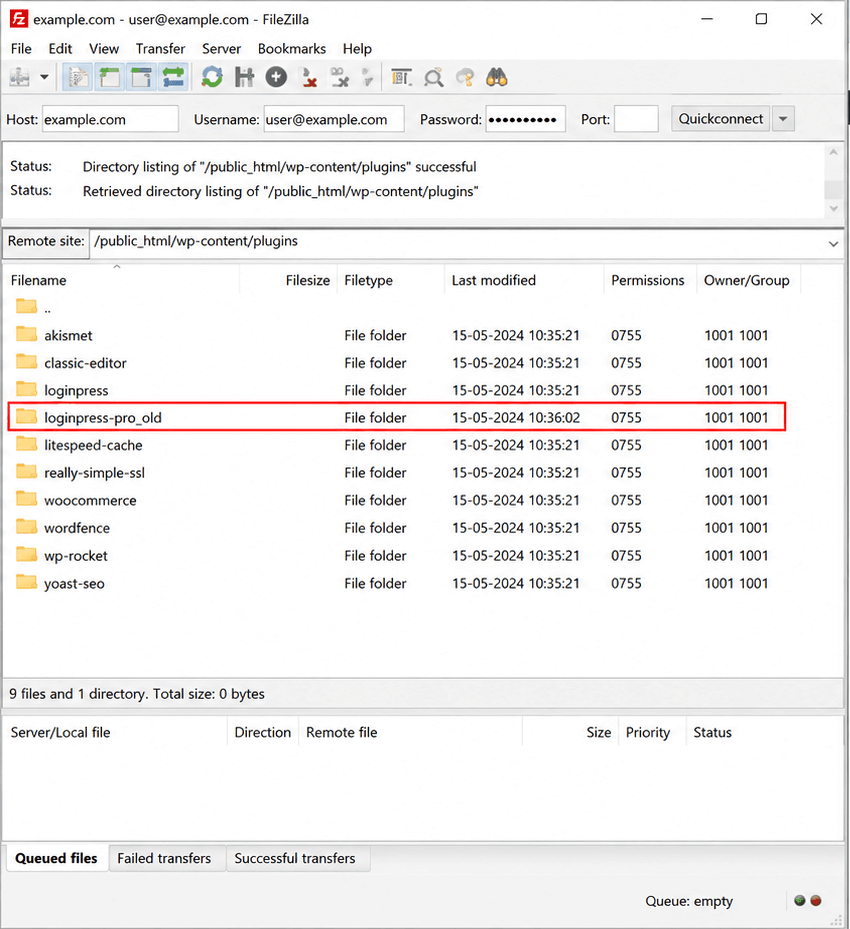This screenshot has height=929, width=850.
Task: Toggle the local directory tree view
Action: [110, 77]
